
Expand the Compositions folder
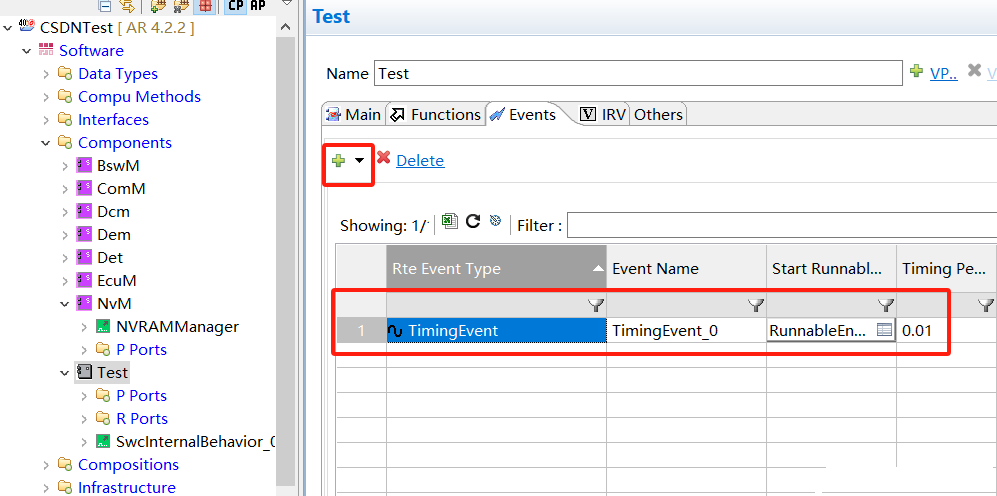click(46, 465)
